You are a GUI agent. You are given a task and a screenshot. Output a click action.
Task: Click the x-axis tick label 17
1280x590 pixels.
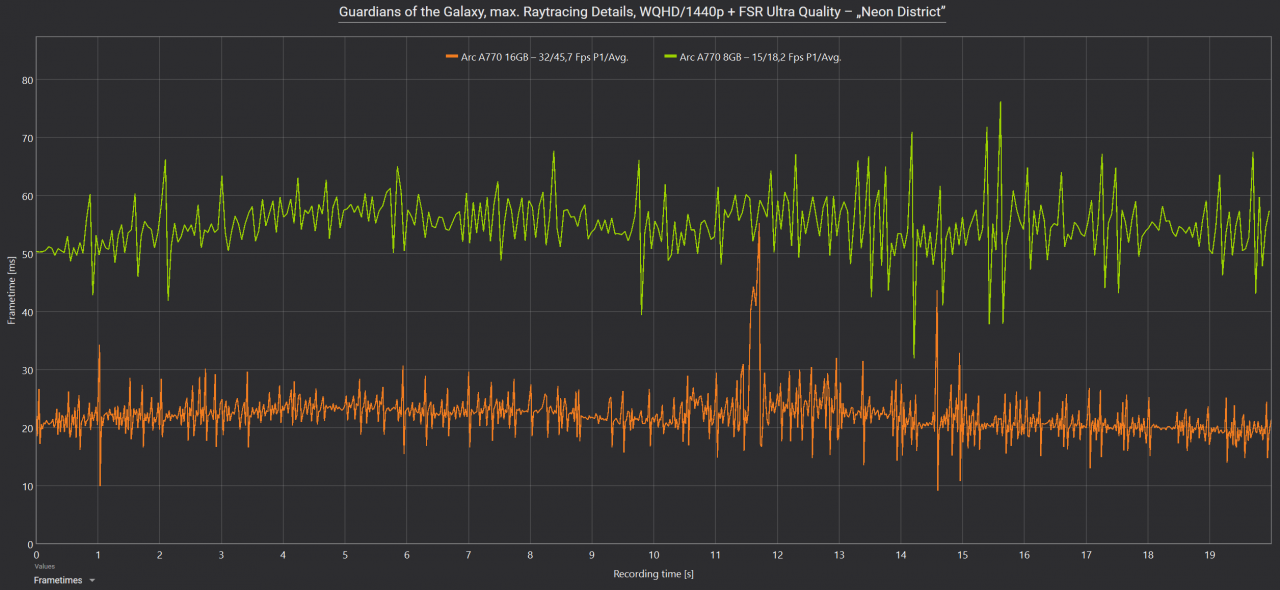[x=1086, y=554]
